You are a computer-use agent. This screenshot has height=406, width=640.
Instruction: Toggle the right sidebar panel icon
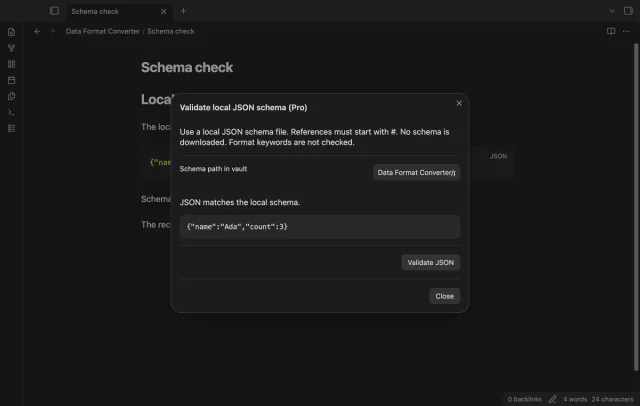coord(628,11)
